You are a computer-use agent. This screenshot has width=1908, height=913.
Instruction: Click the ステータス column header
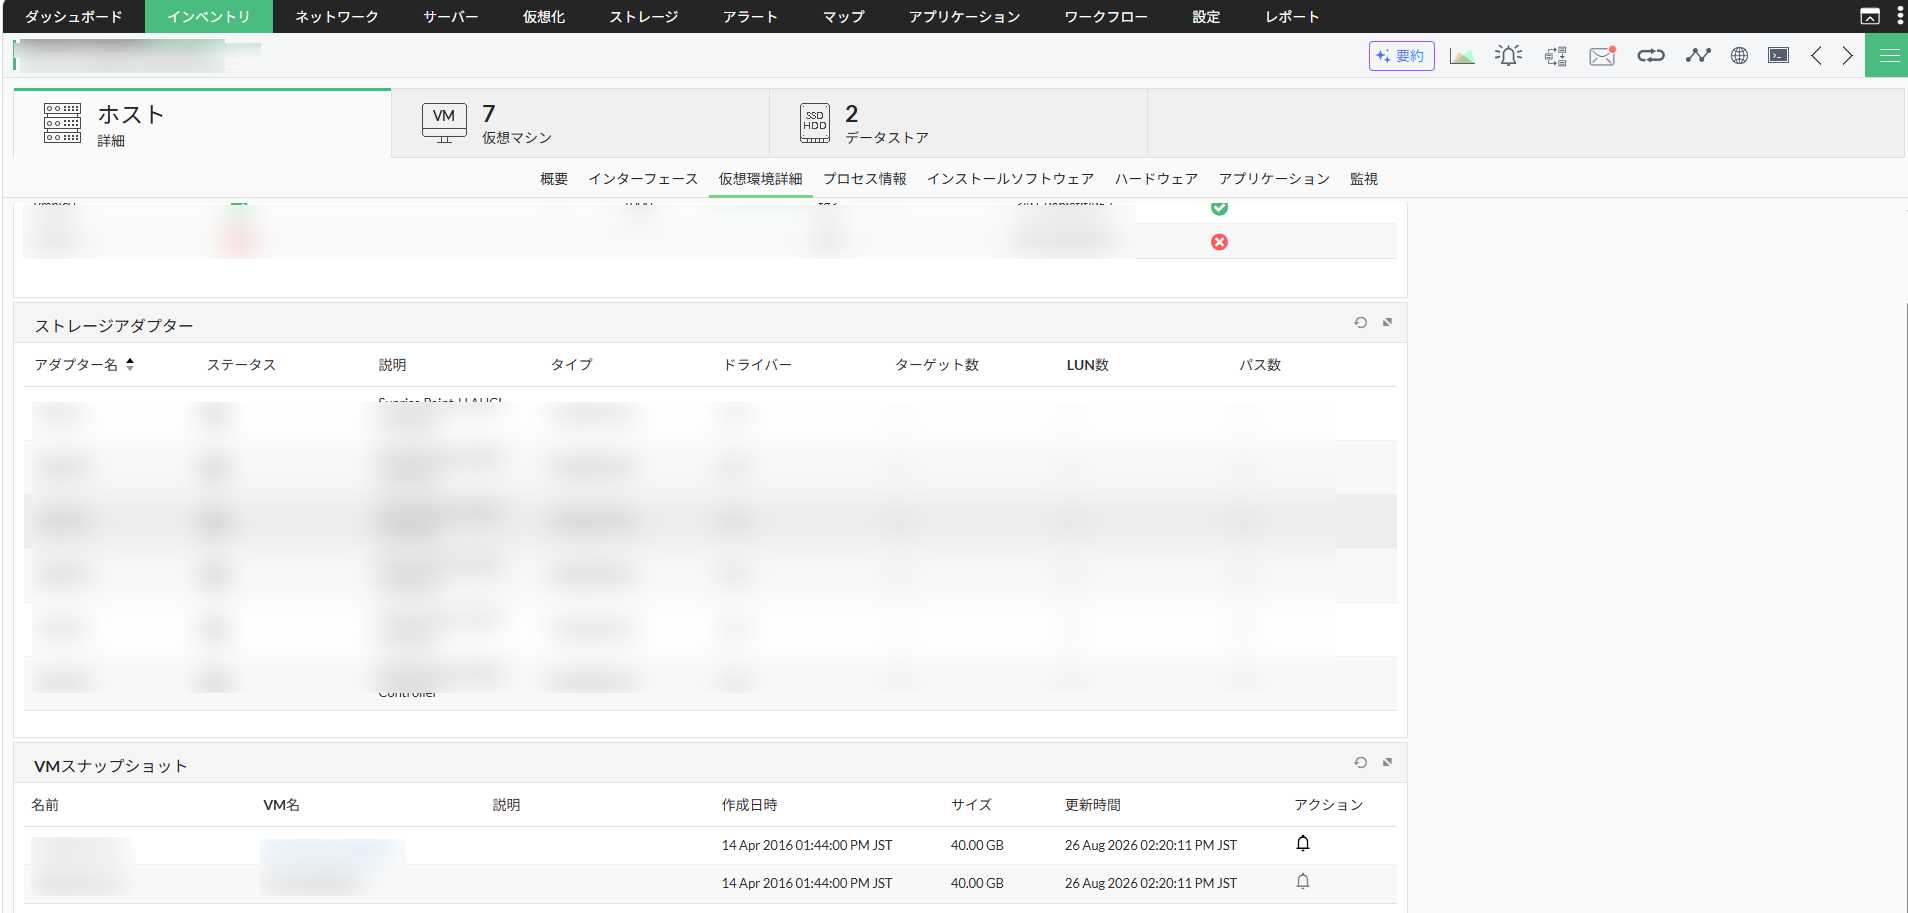[241, 365]
